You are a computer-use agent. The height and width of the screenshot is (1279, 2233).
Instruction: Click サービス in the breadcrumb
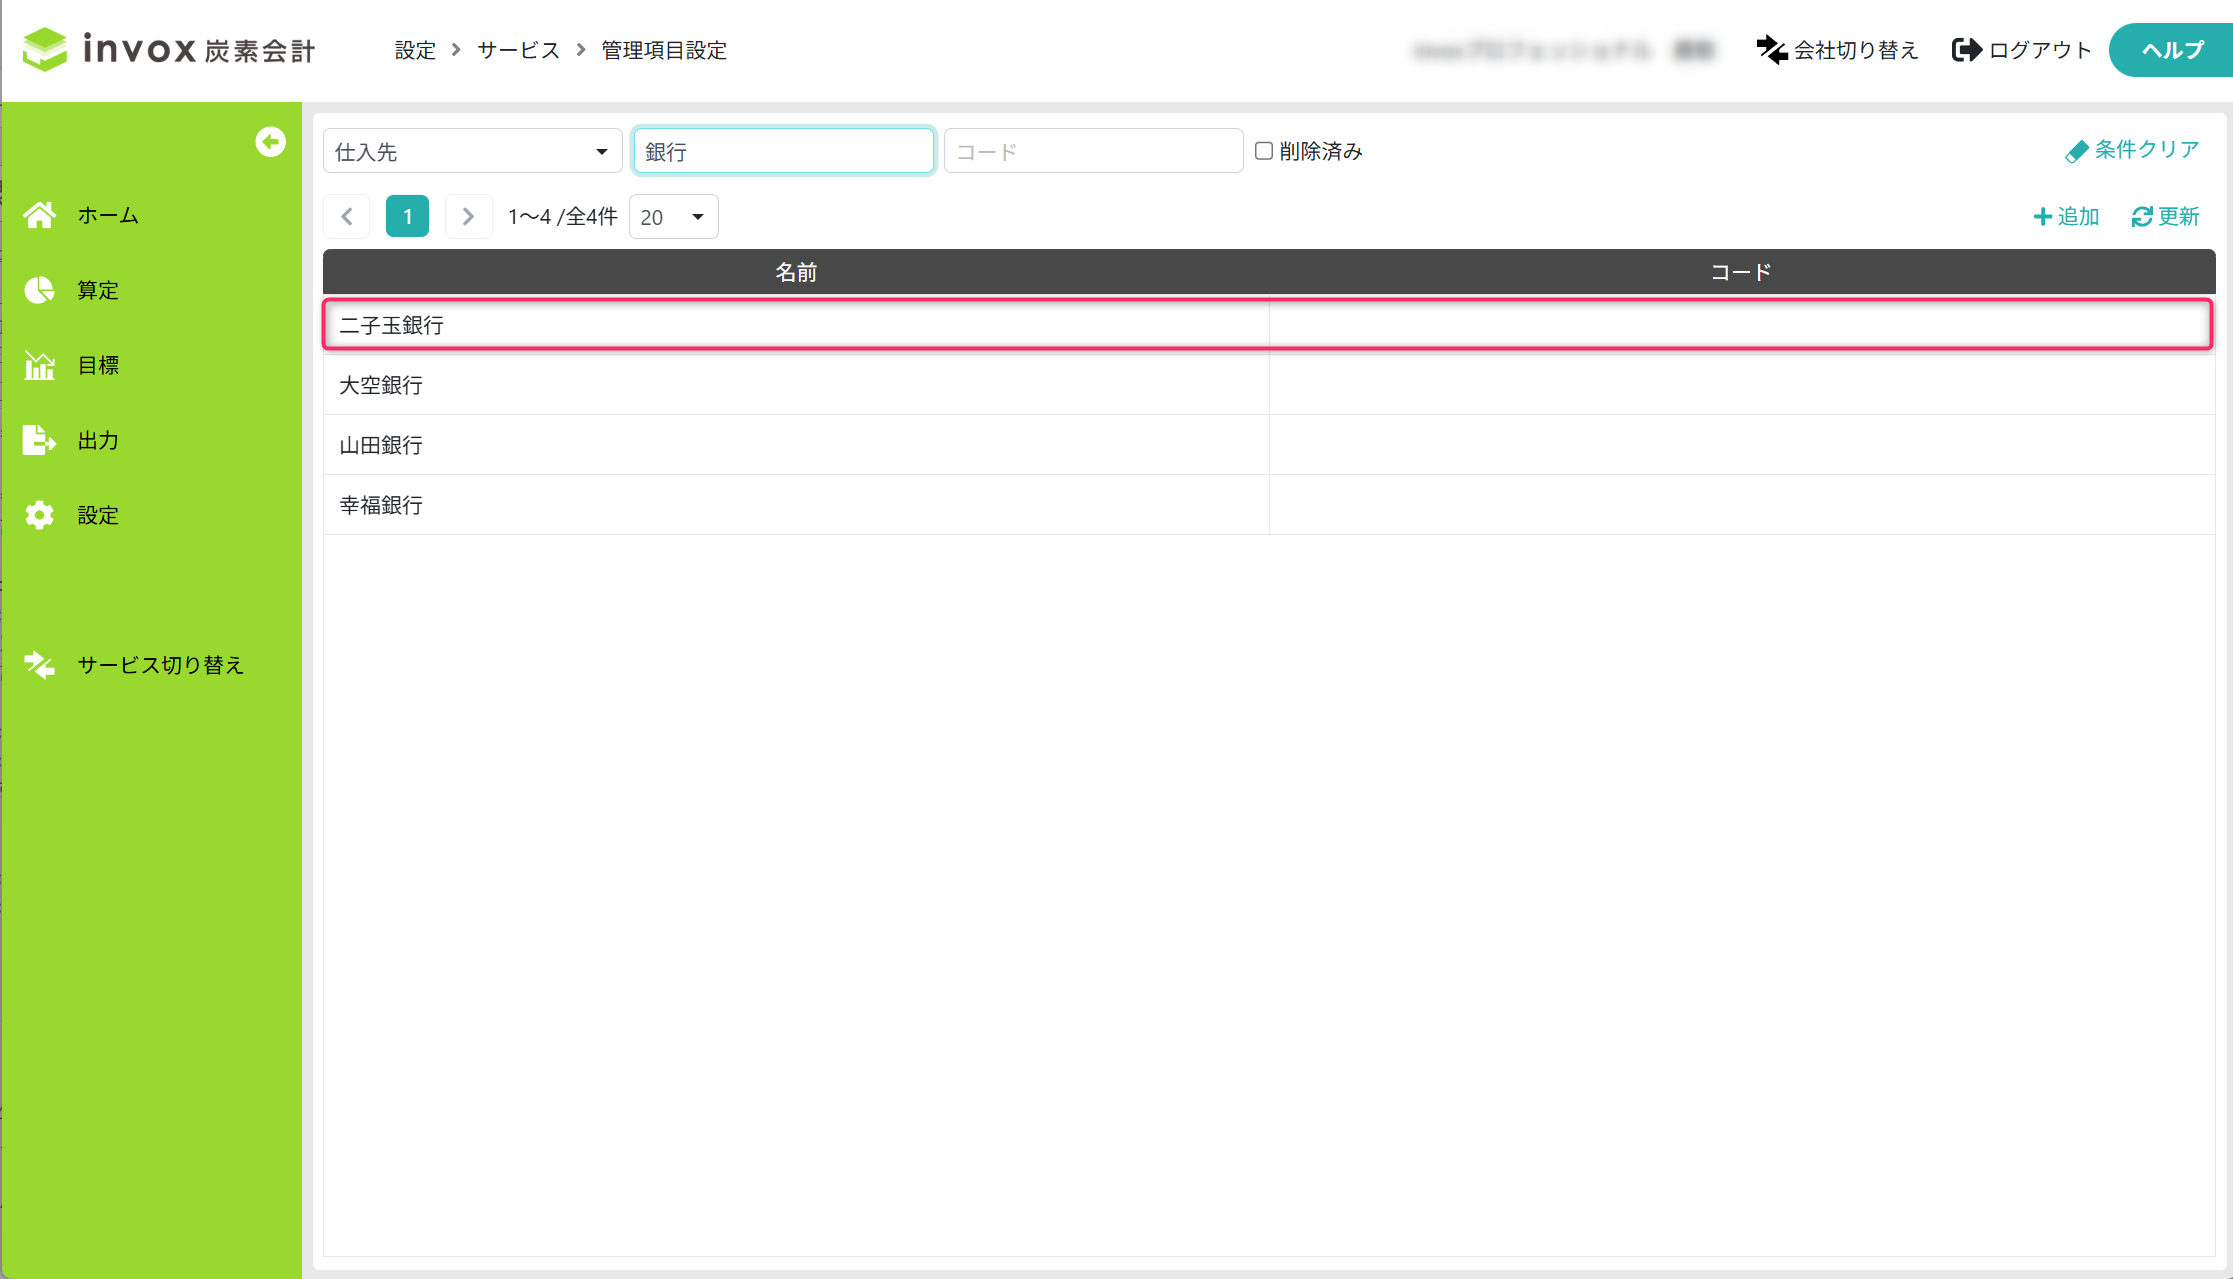[x=518, y=50]
